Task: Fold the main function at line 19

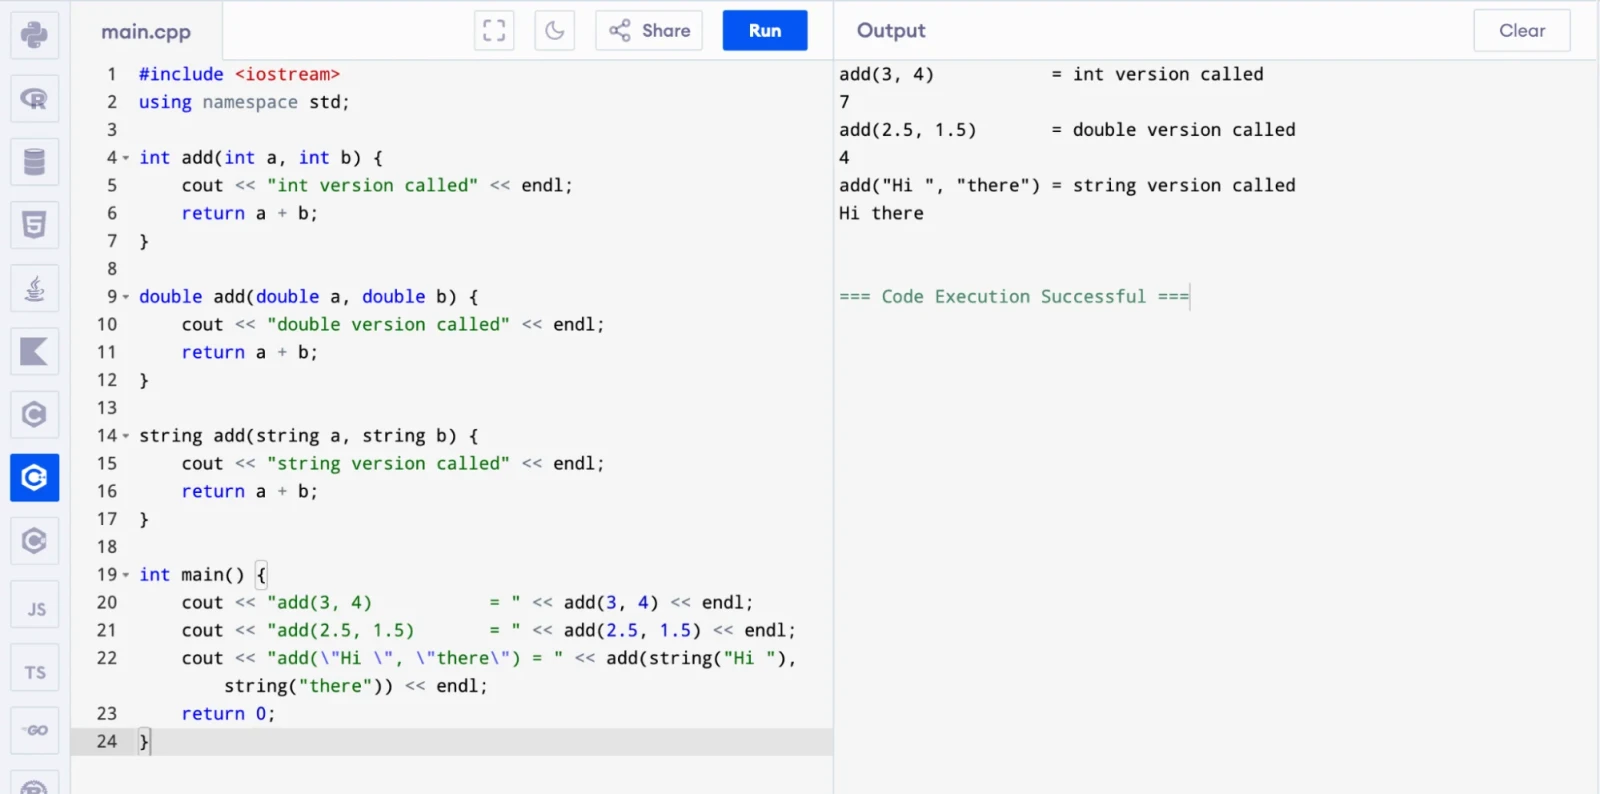Action: [x=126, y=575]
